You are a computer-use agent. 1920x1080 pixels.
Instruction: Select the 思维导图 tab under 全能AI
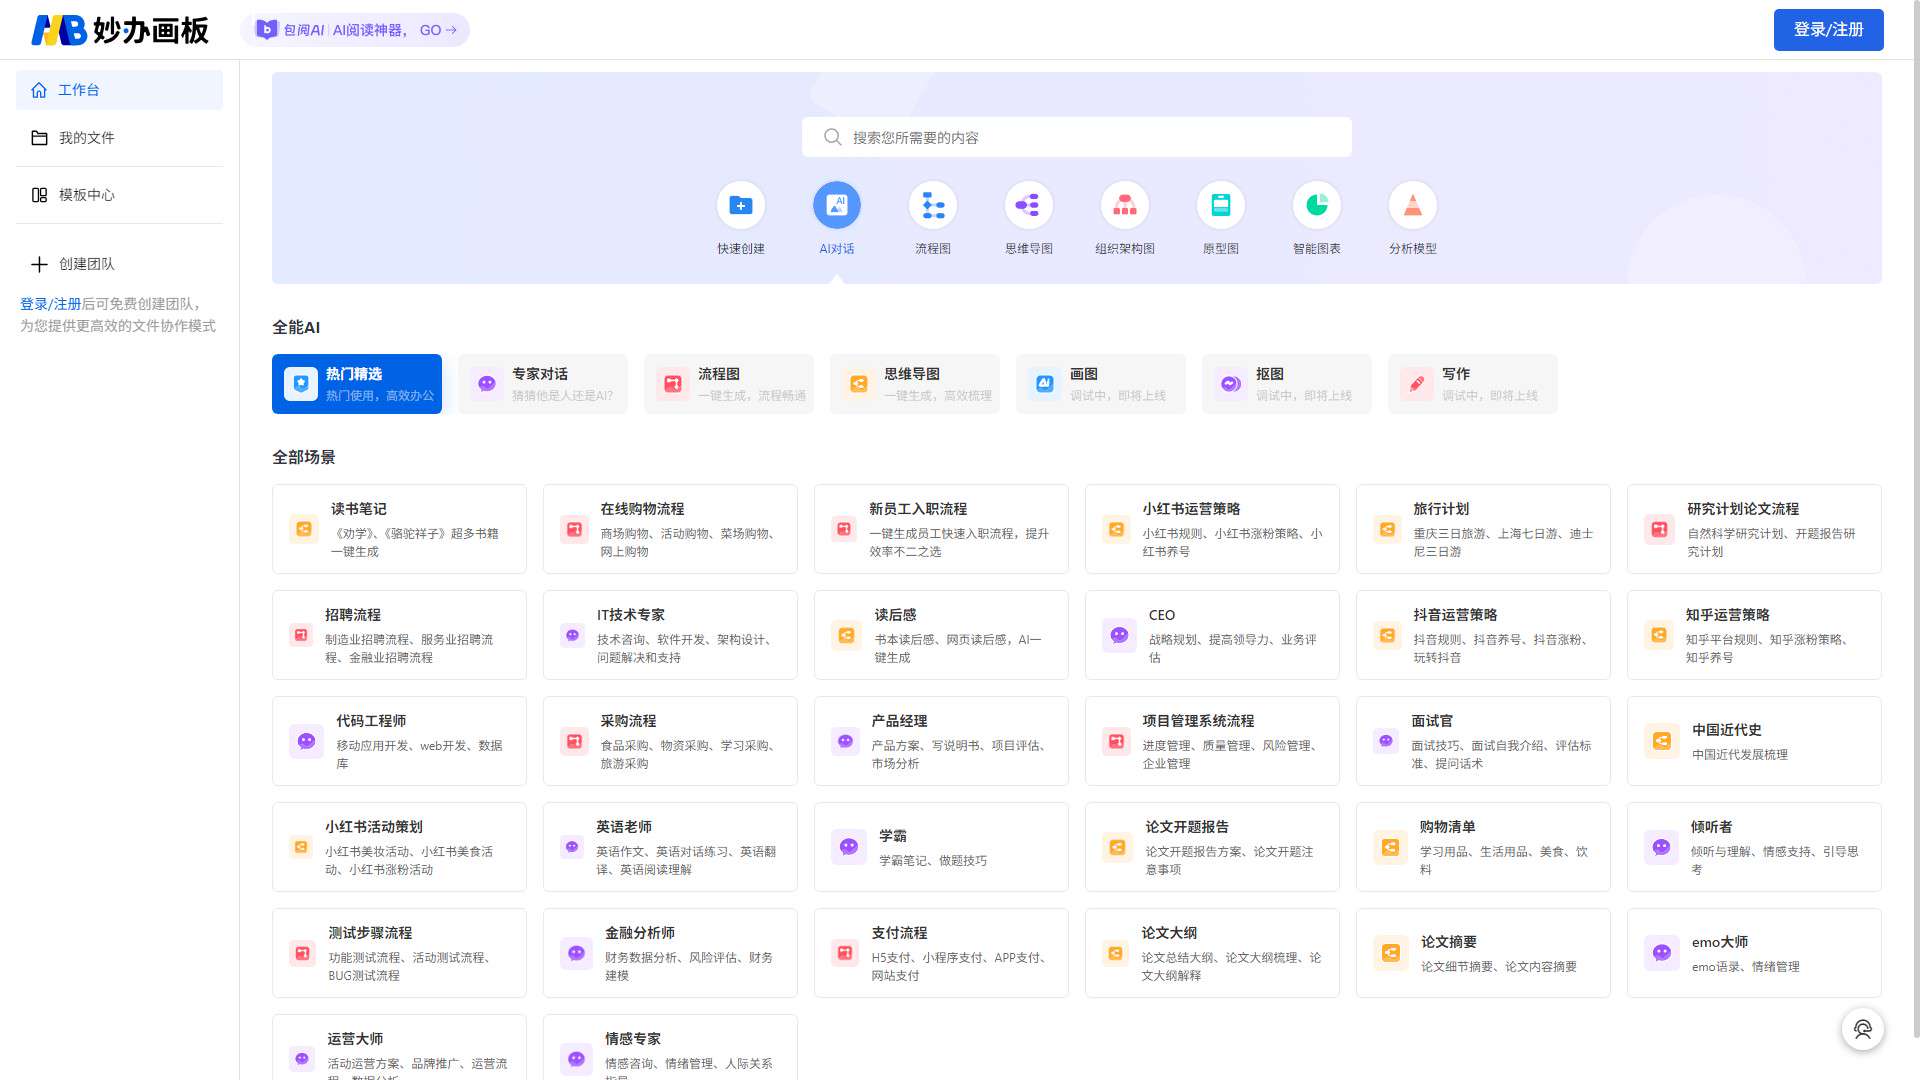coord(915,384)
